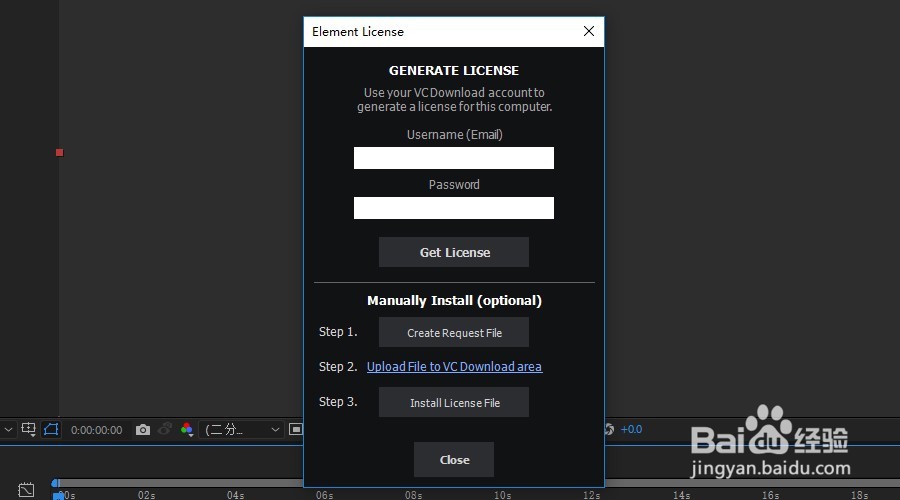Click the 02s mark on time ruler
The image size is (900, 500).
146,495
